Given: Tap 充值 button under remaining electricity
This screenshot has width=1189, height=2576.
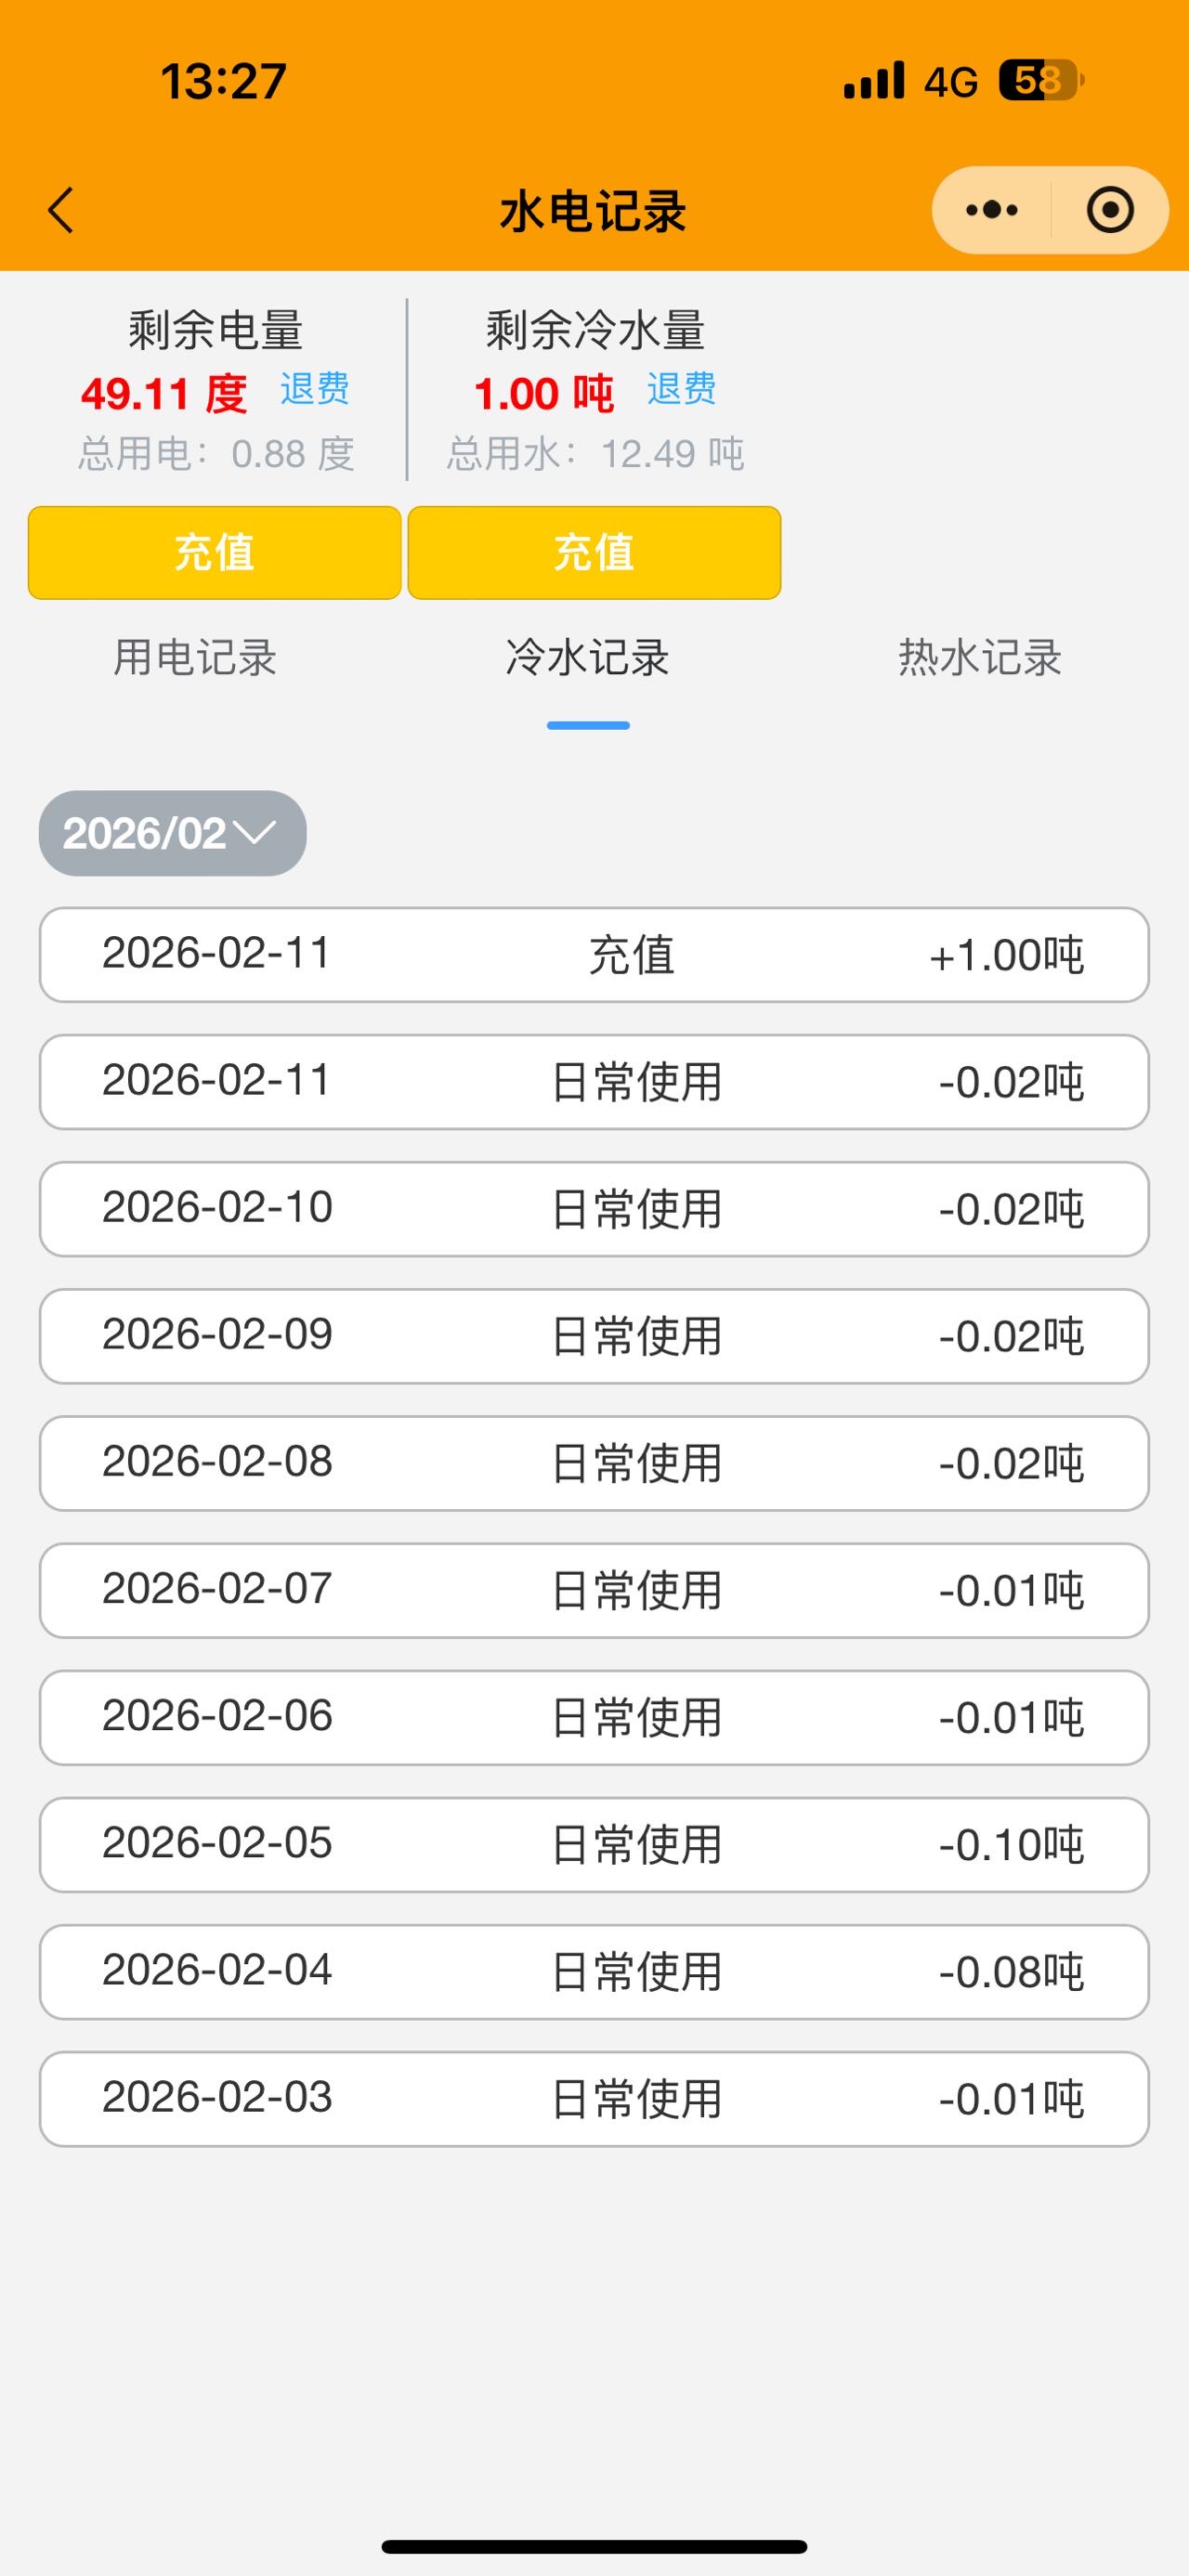Looking at the screenshot, I should (214, 553).
